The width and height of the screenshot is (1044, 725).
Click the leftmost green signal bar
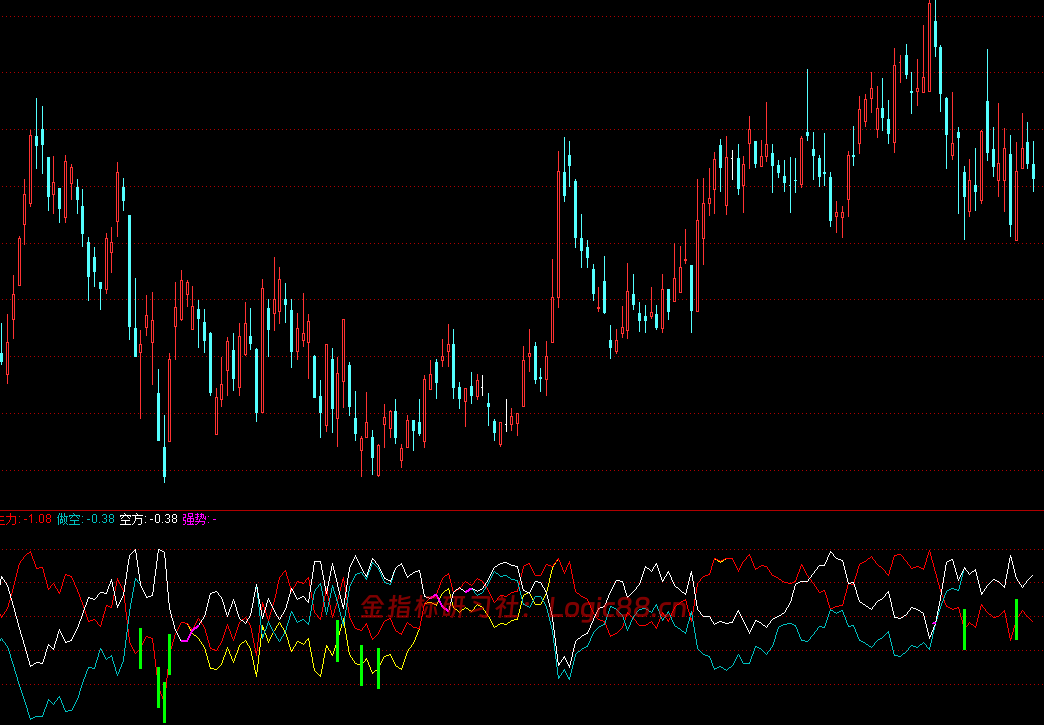tap(140, 648)
